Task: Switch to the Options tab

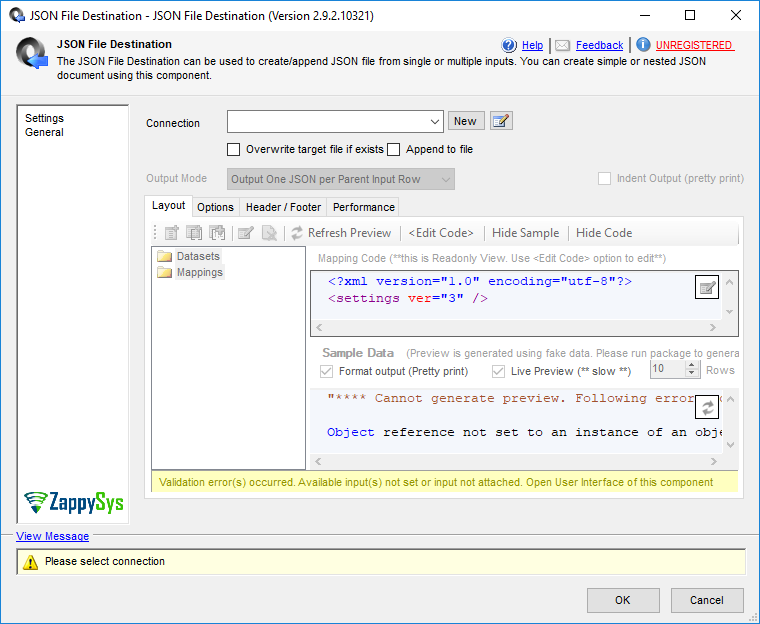Action: tap(216, 208)
